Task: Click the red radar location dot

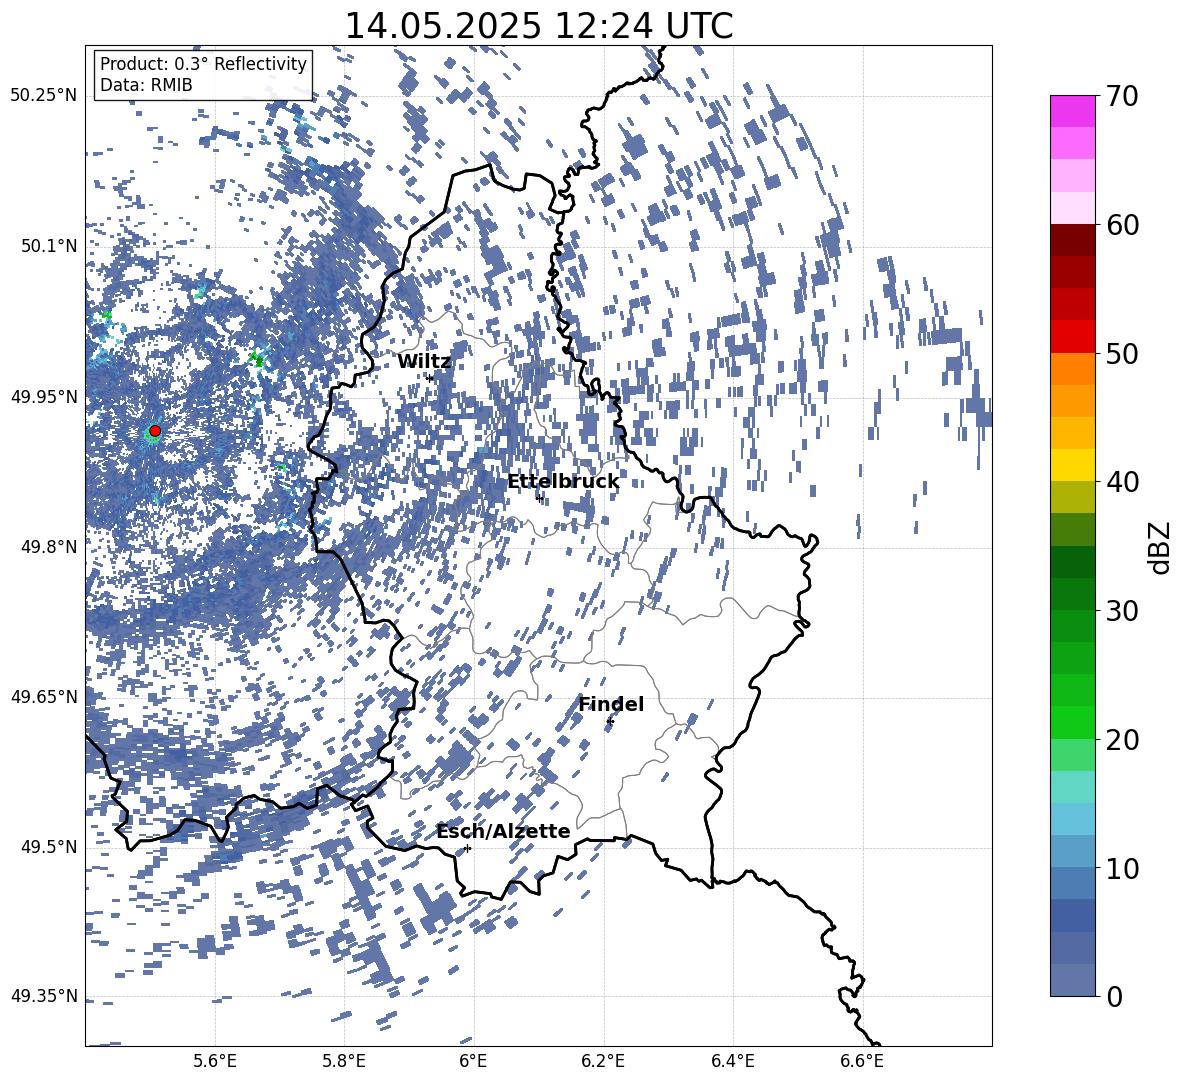Action: [x=155, y=431]
